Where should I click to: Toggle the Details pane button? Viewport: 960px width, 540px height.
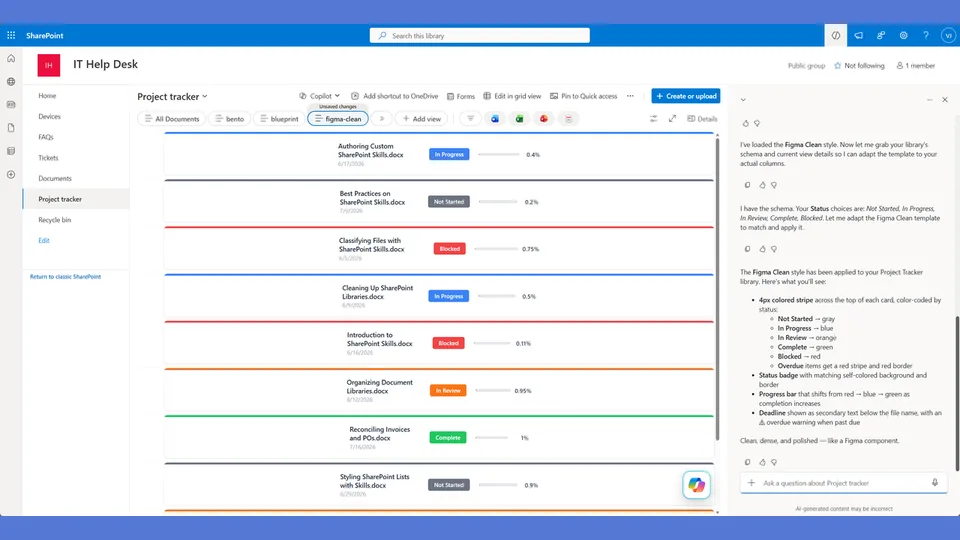coord(702,119)
